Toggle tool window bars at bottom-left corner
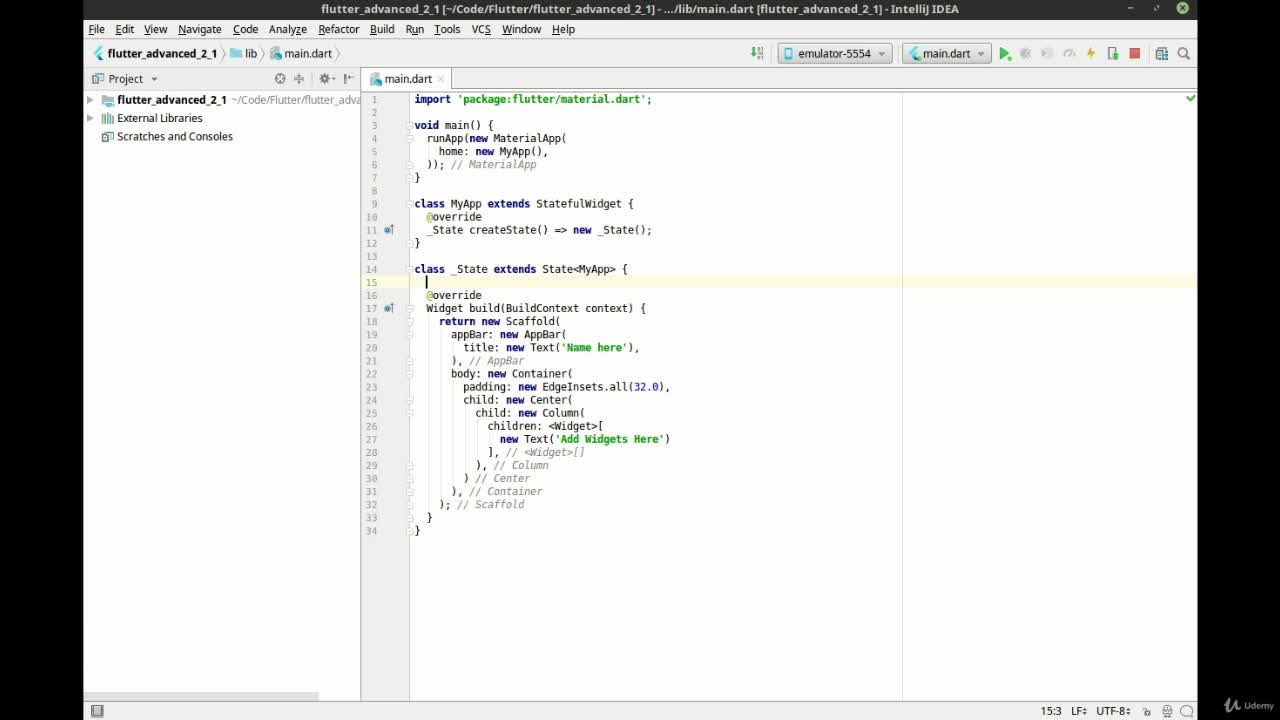The width and height of the screenshot is (1280, 720). tap(97, 711)
